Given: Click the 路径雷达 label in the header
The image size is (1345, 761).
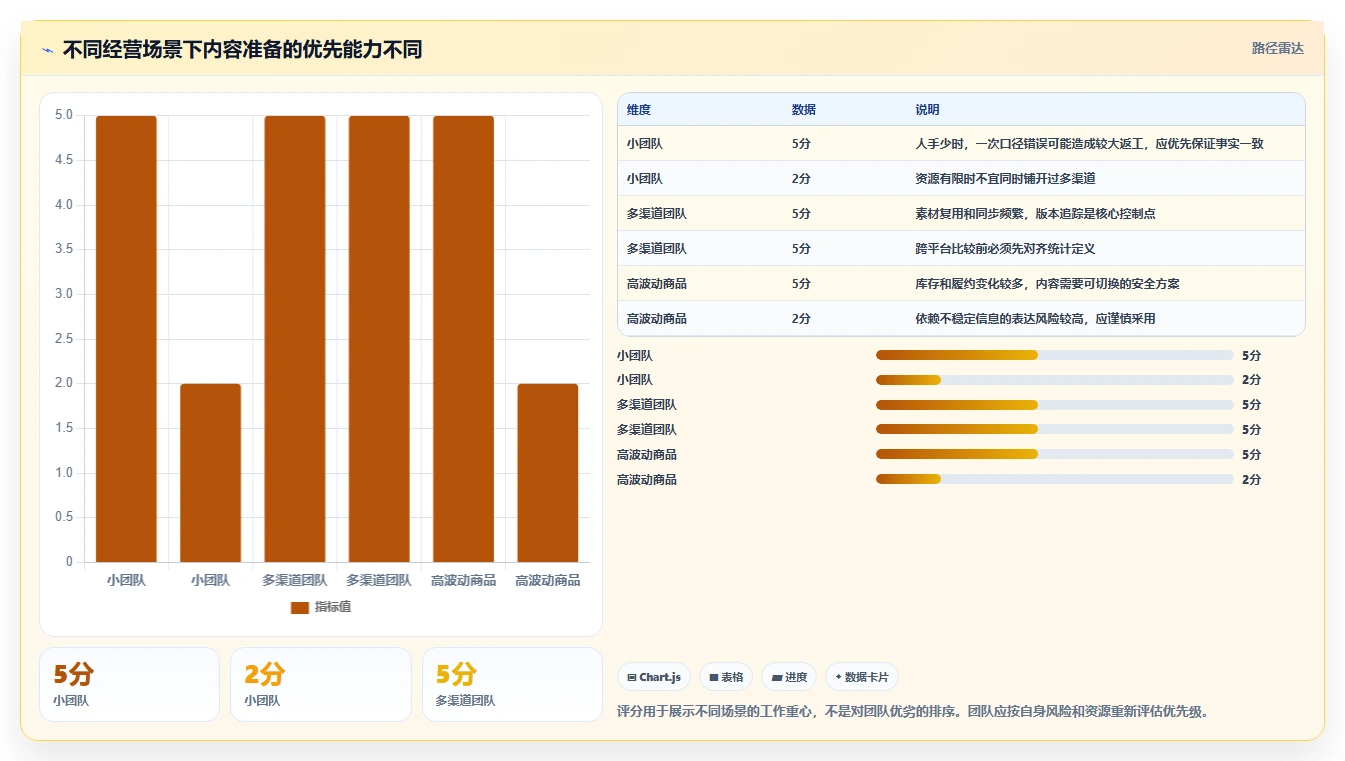Looking at the screenshot, I should tap(1278, 48).
